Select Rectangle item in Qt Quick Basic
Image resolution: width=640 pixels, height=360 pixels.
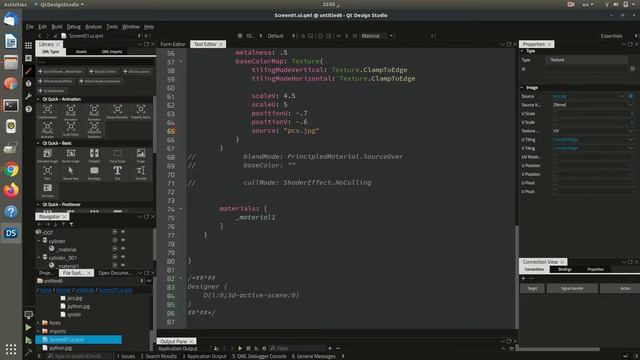pos(94,173)
